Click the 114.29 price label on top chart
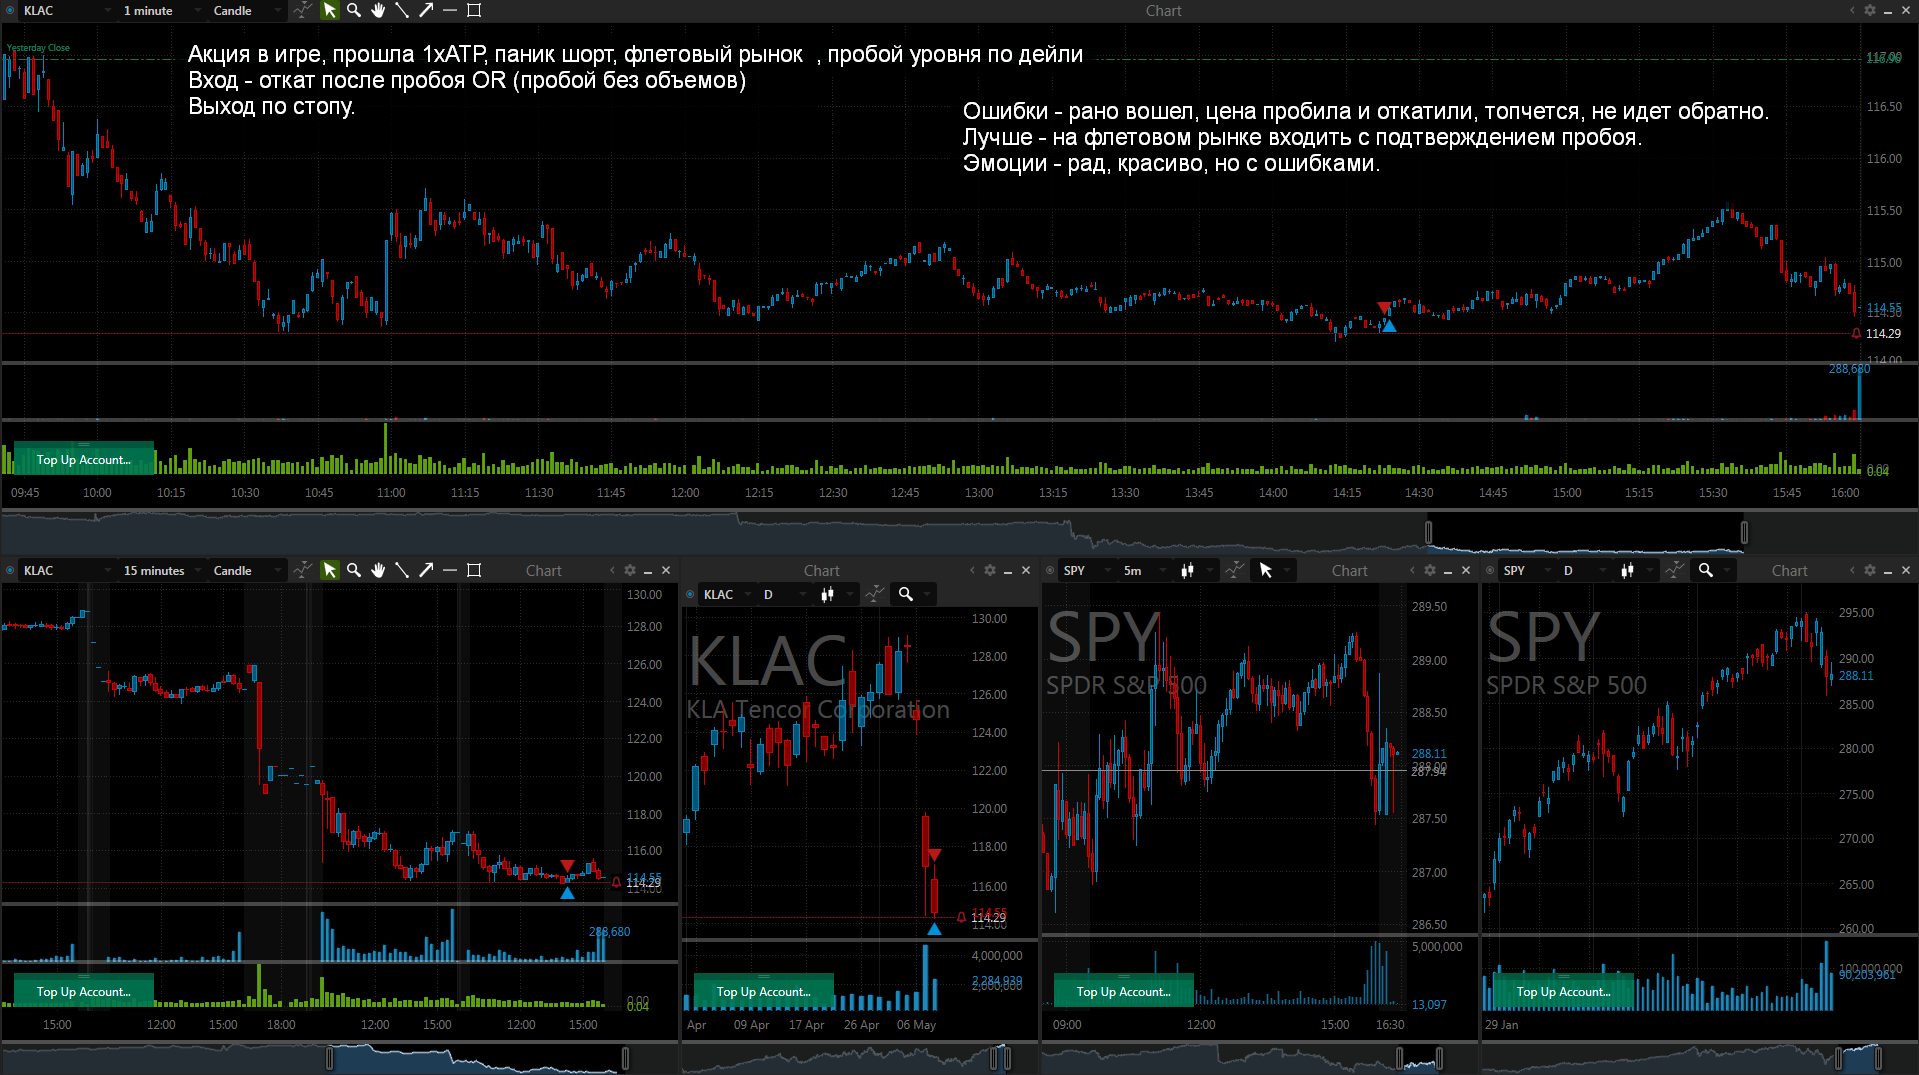 (x=1883, y=334)
